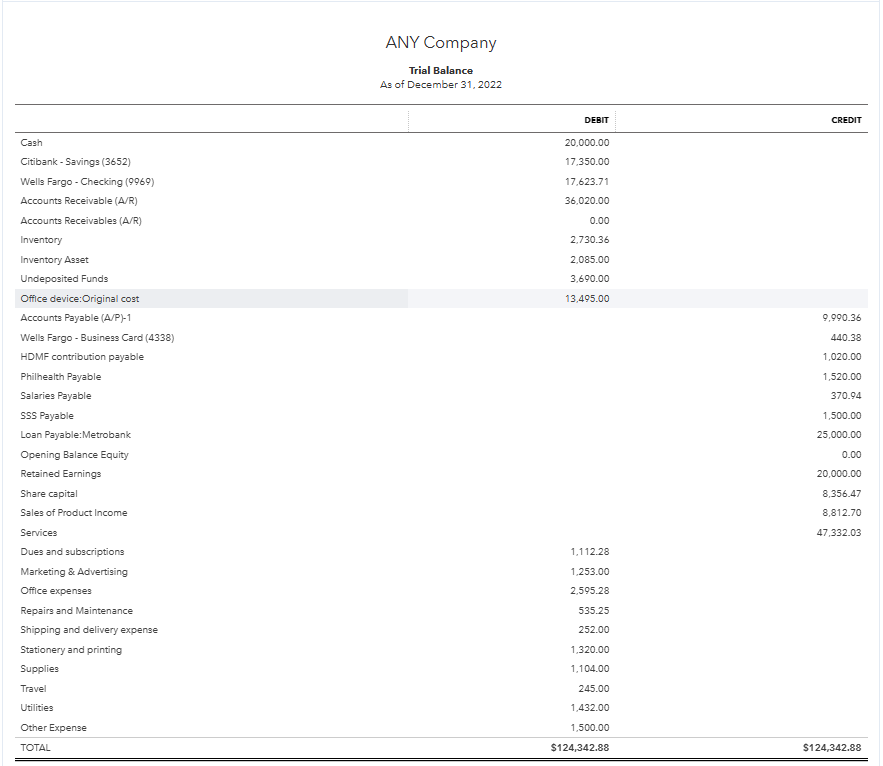Screen dimensions: 883x766
Task: Click the Utilities amount 1,432.00
Action: click(590, 708)
